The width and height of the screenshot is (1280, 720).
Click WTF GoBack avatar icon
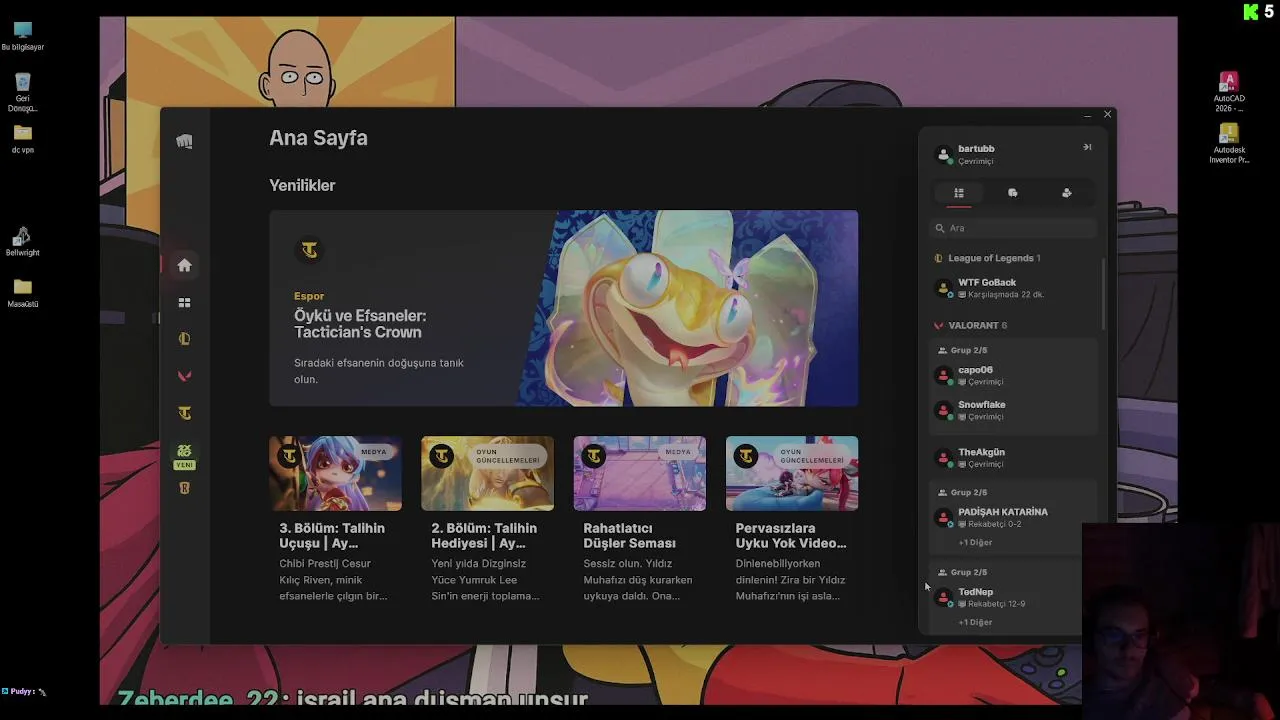pos(943,289)
